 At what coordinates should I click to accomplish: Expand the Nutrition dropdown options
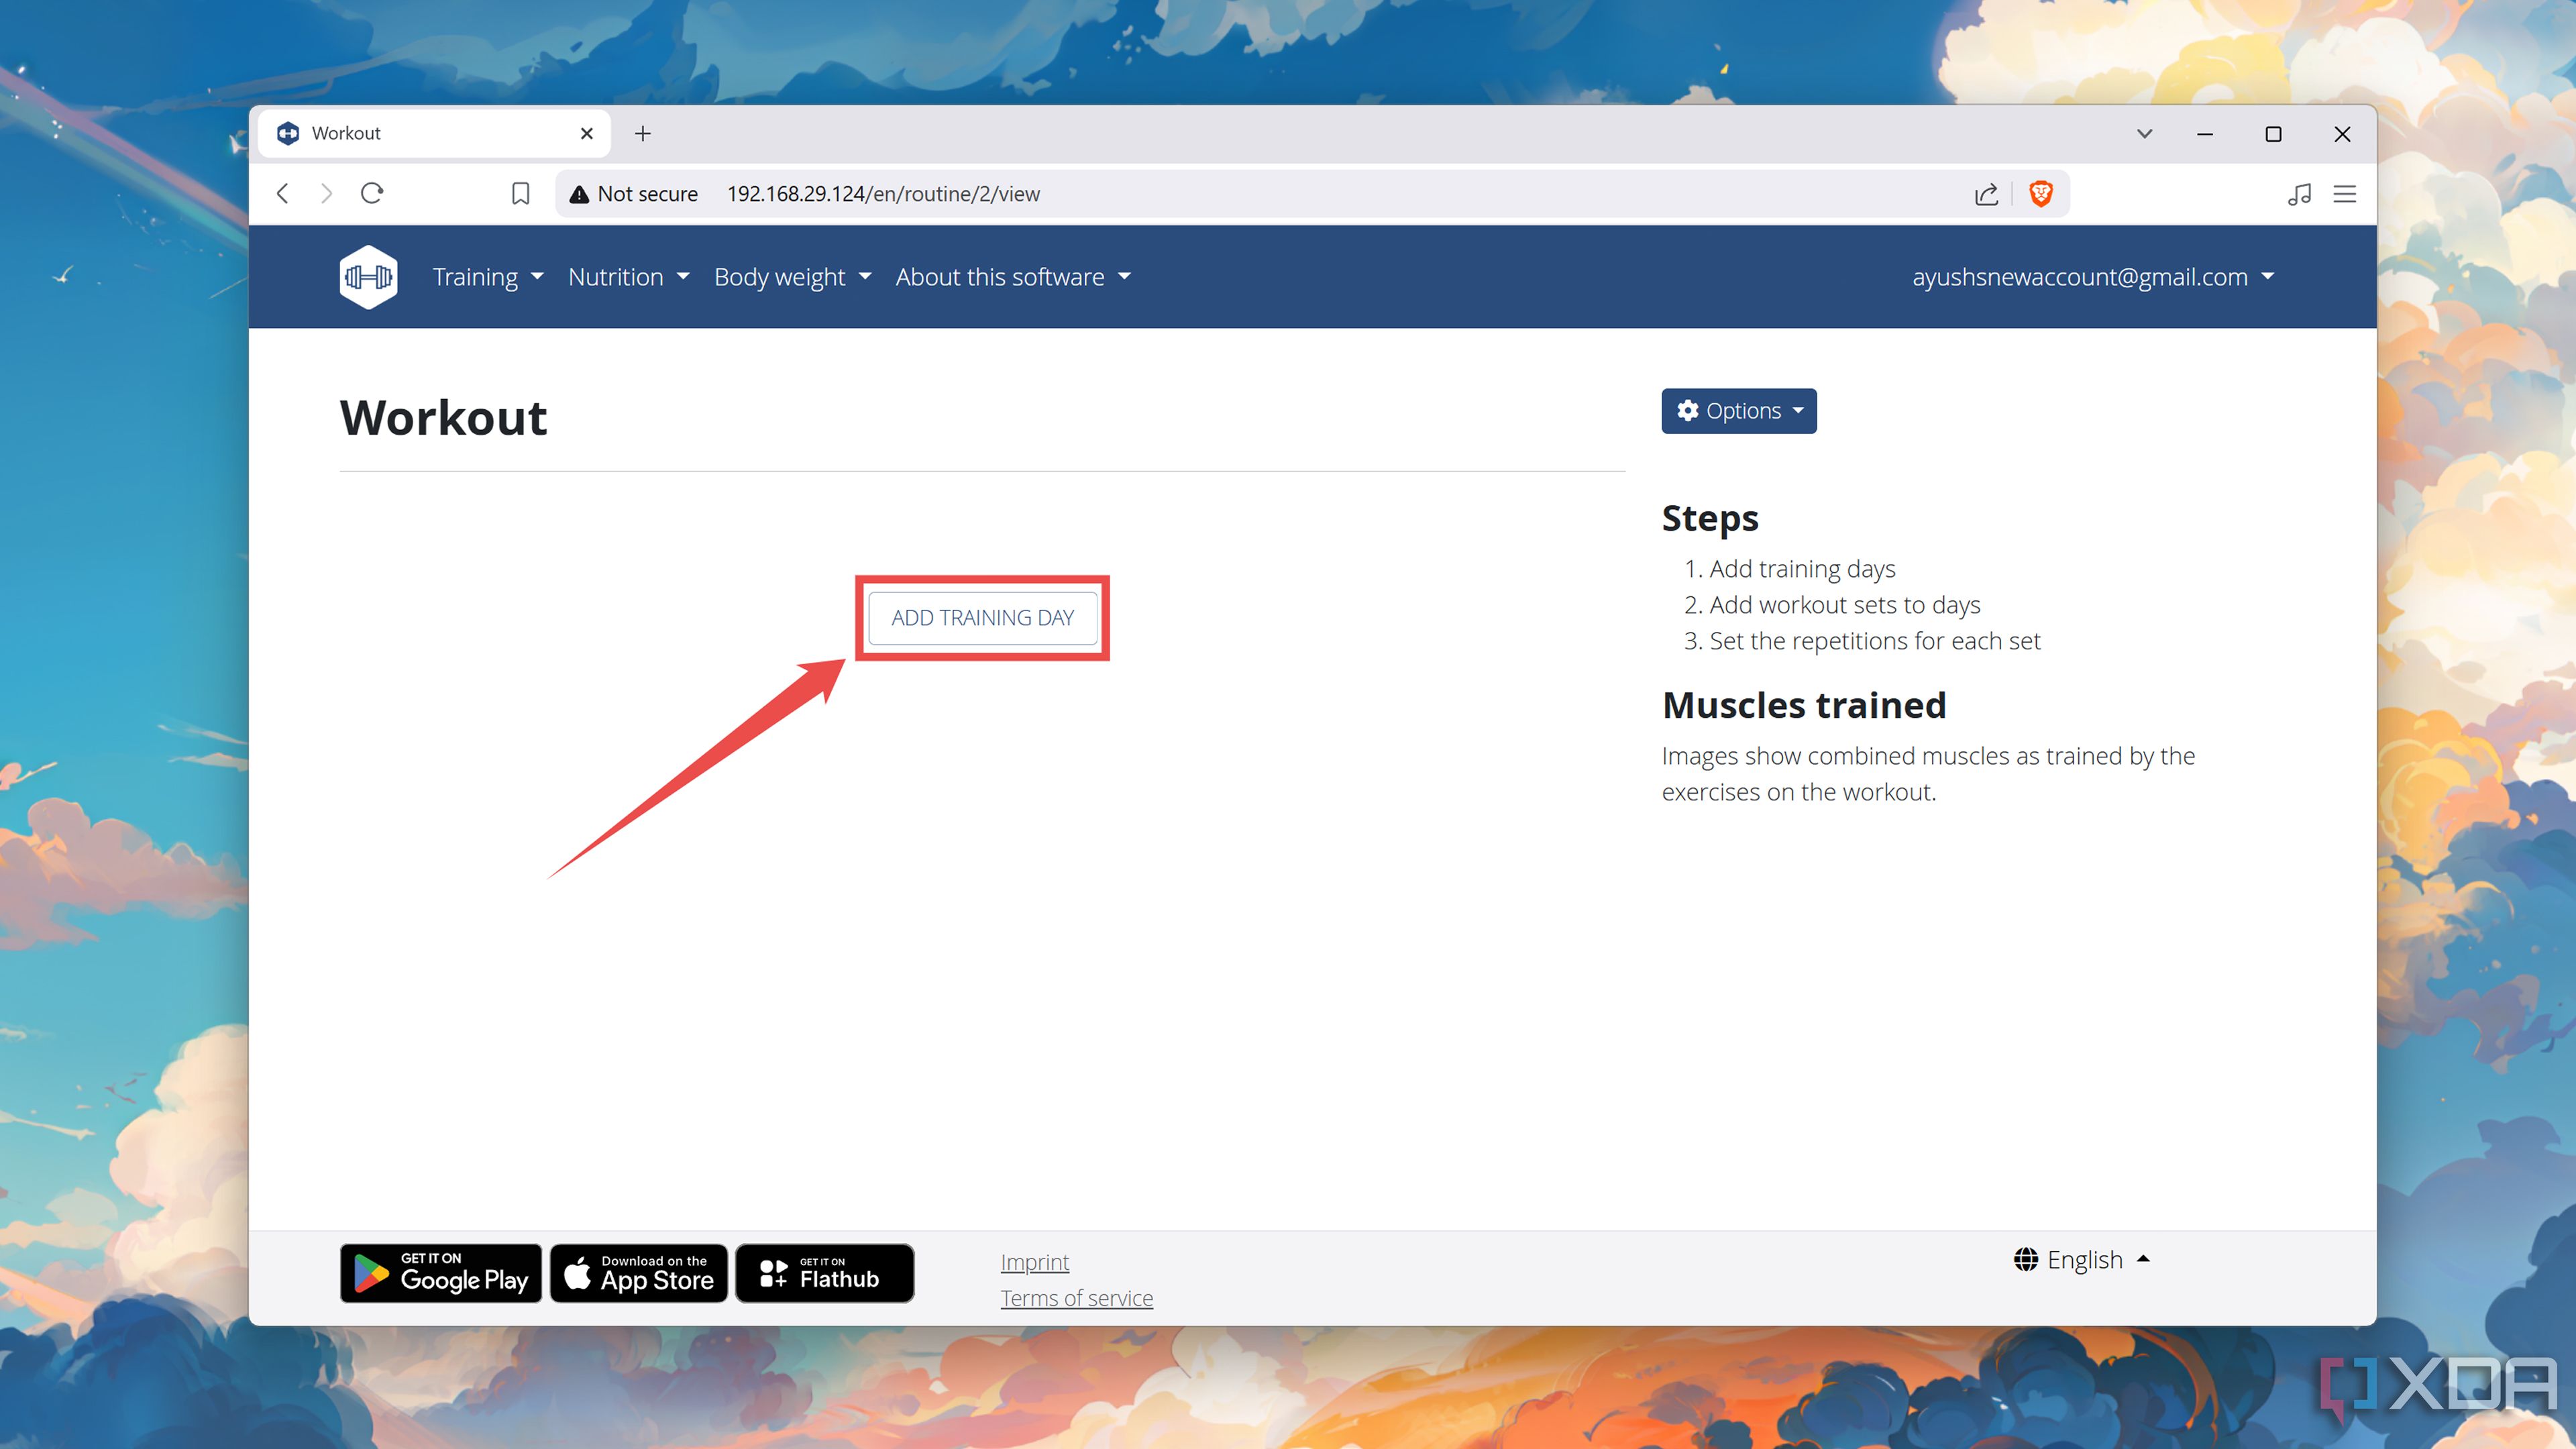point(627,276)
